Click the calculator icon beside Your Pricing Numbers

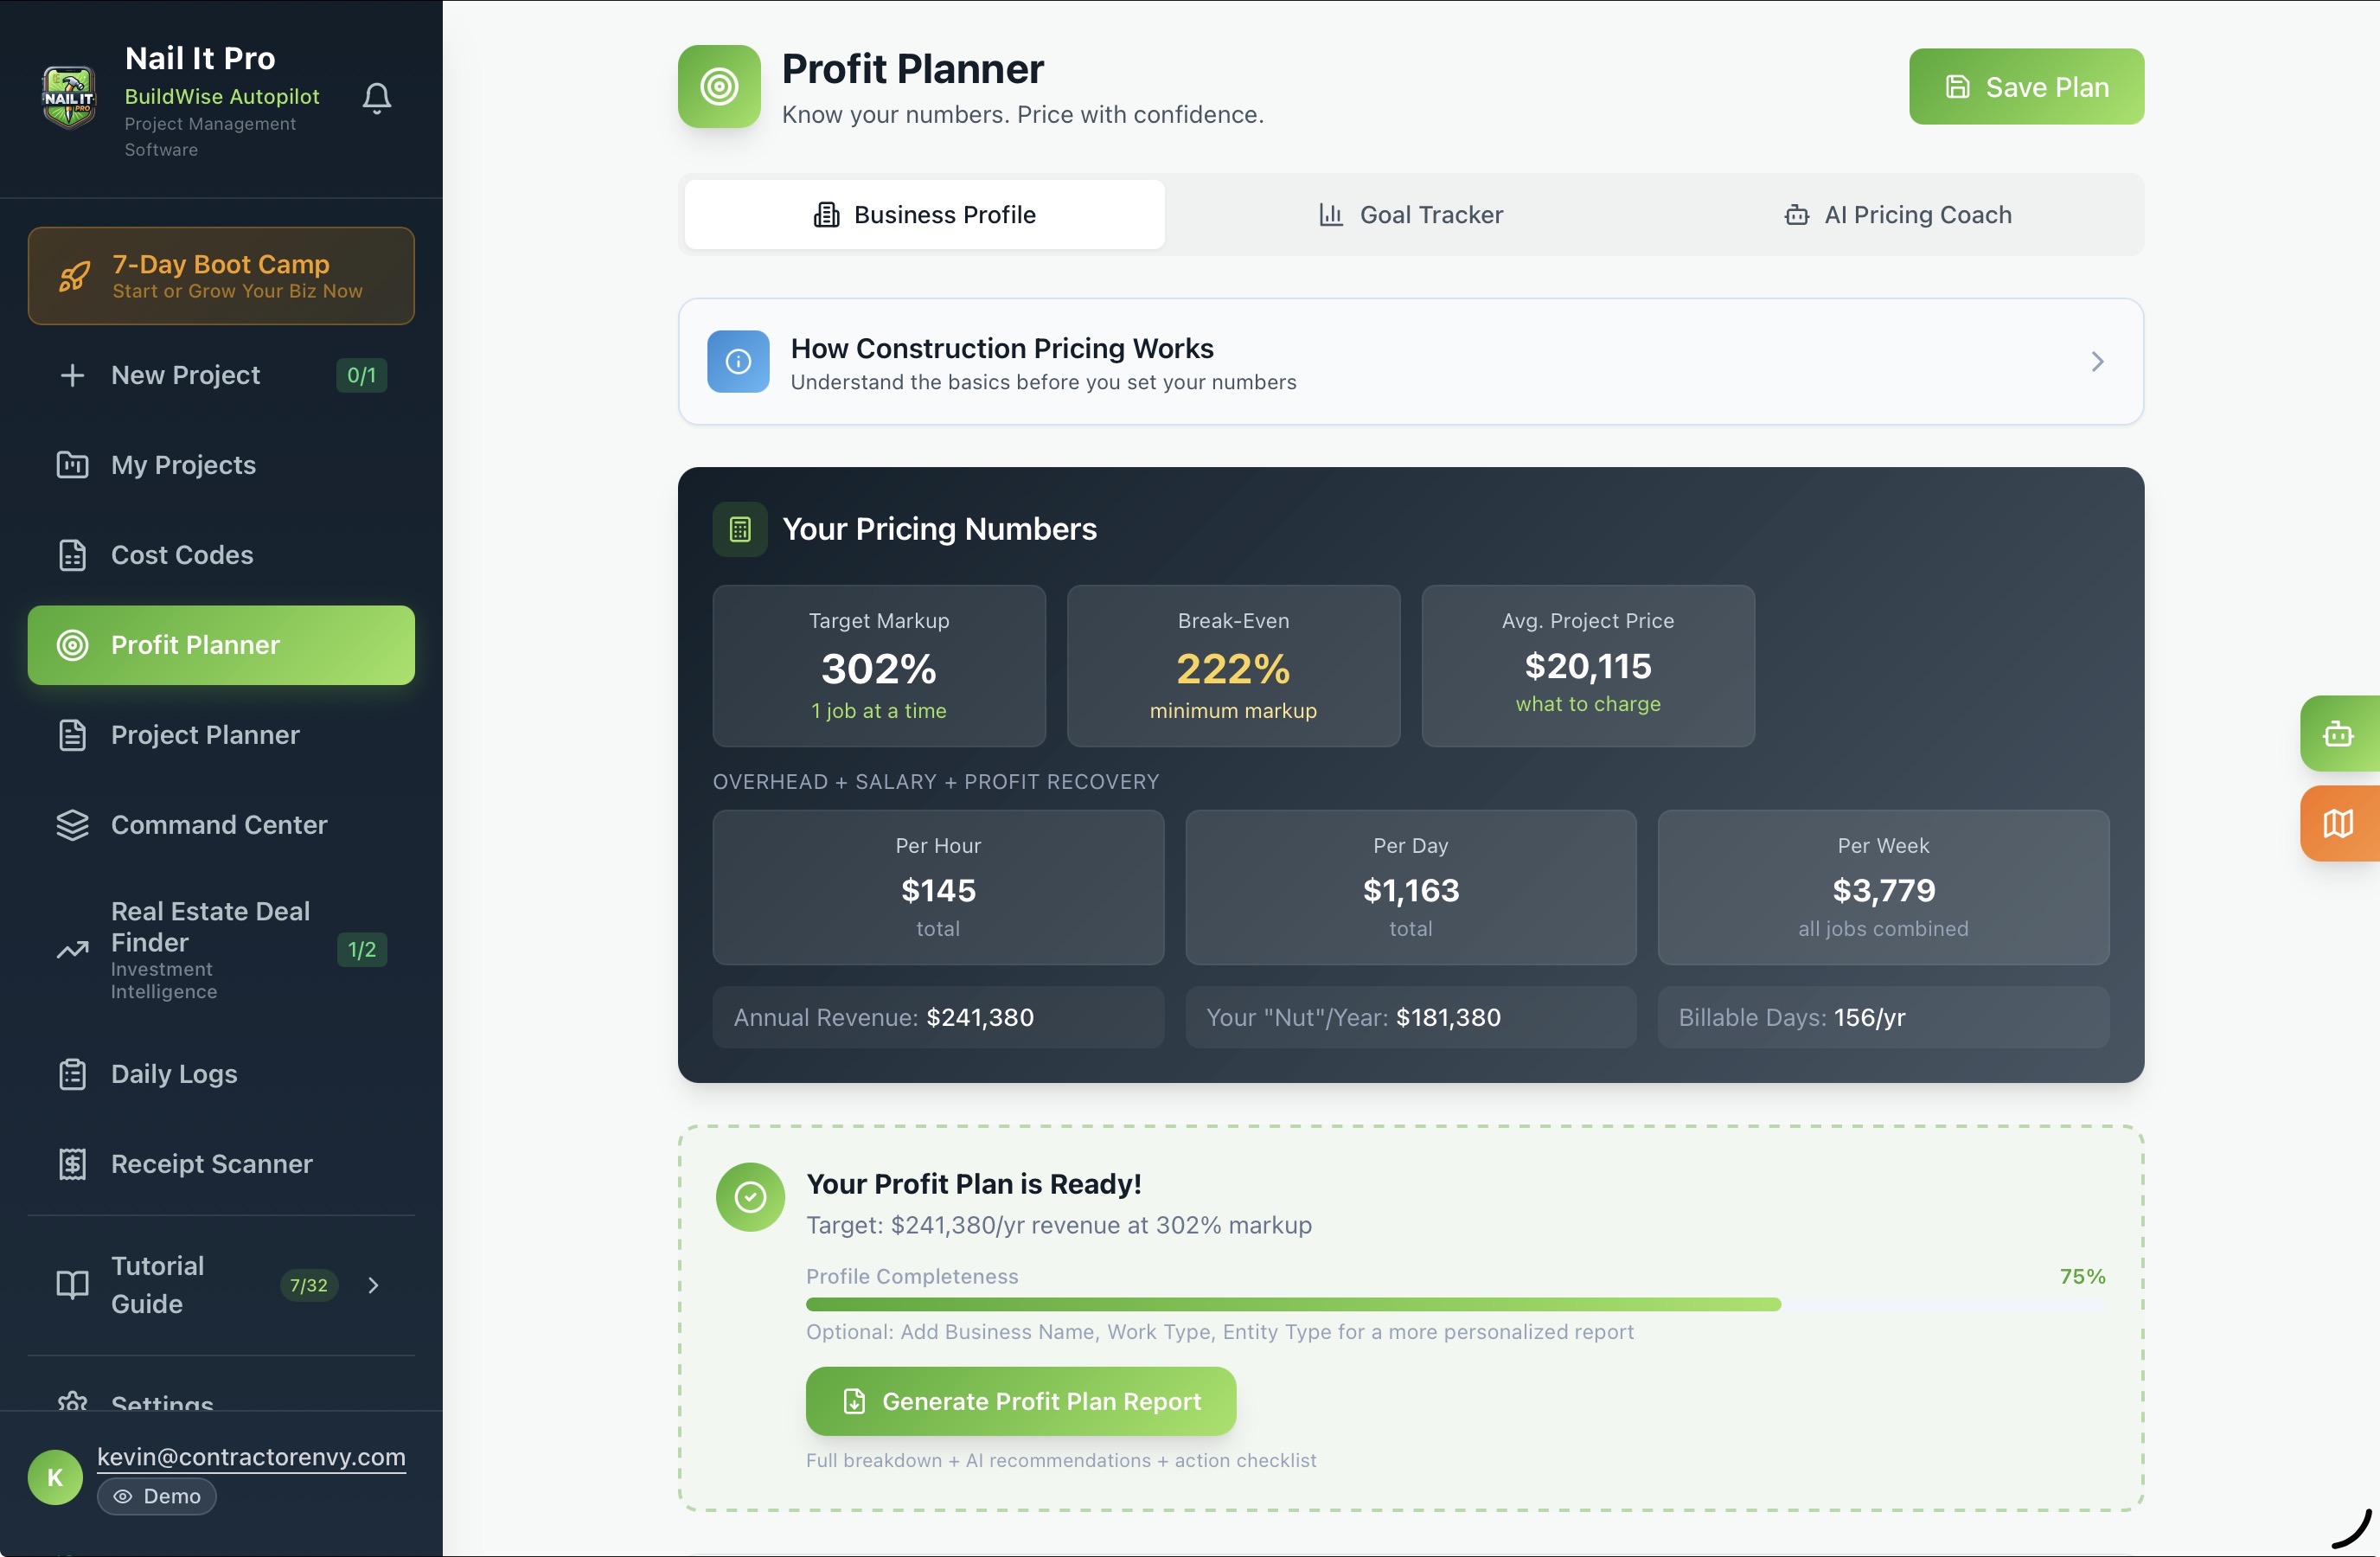tap(740, 529)
